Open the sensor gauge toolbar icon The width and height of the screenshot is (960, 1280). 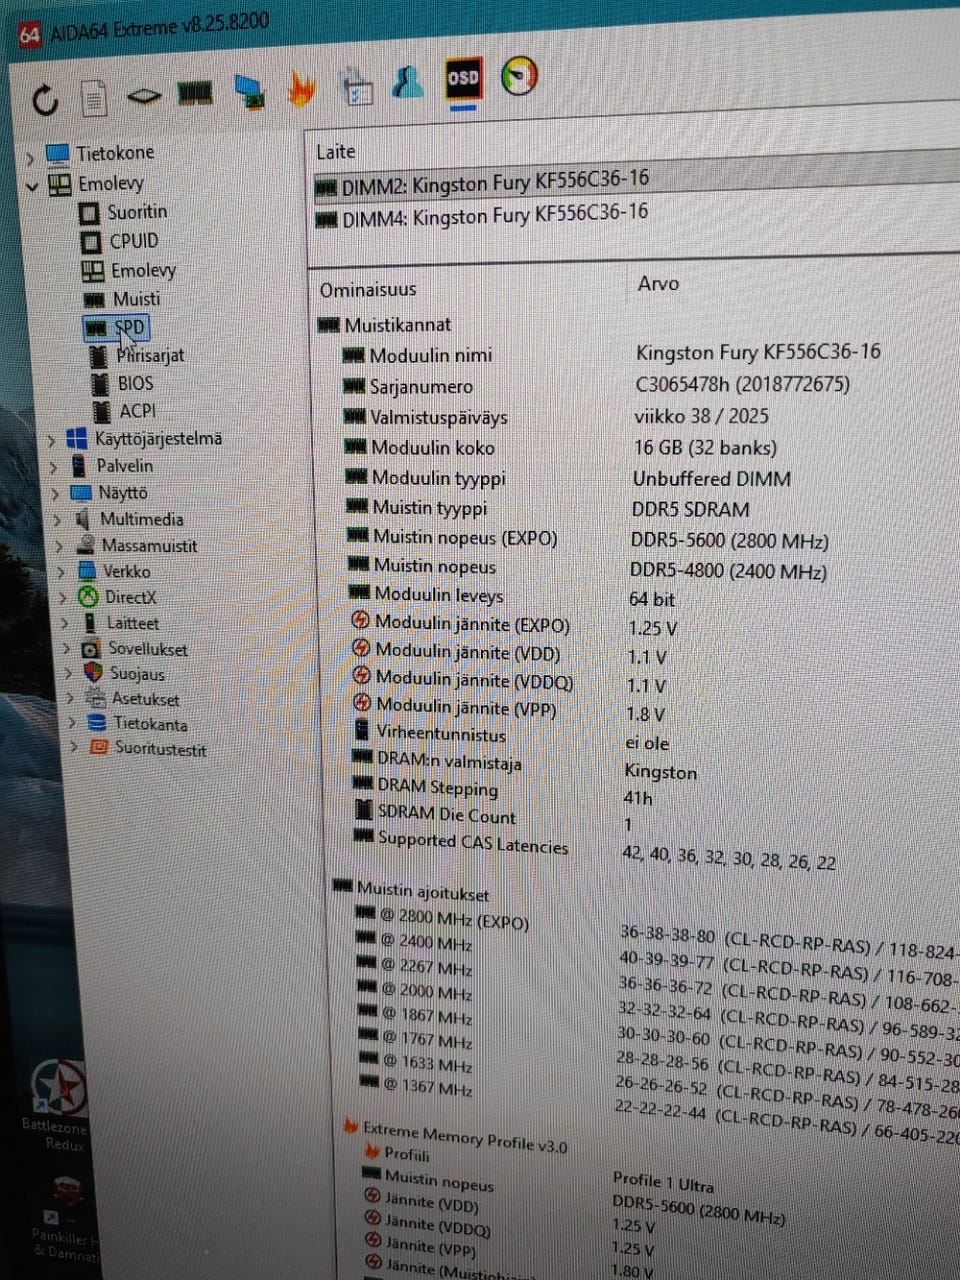tap(519, 76)
